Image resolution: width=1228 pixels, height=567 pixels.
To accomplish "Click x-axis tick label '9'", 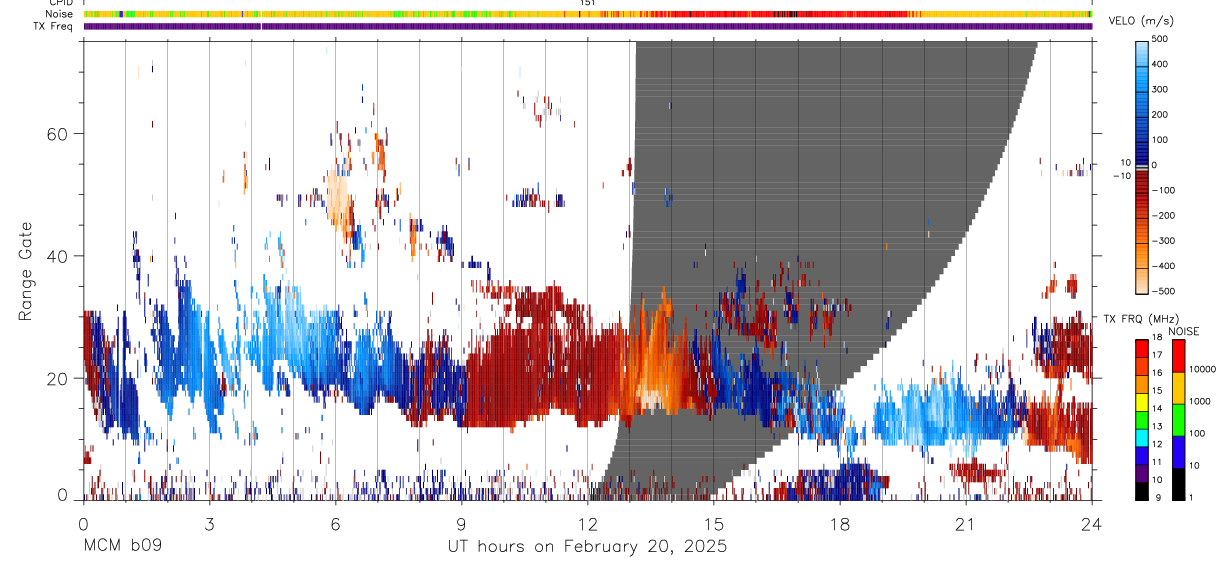I will 461,524.
